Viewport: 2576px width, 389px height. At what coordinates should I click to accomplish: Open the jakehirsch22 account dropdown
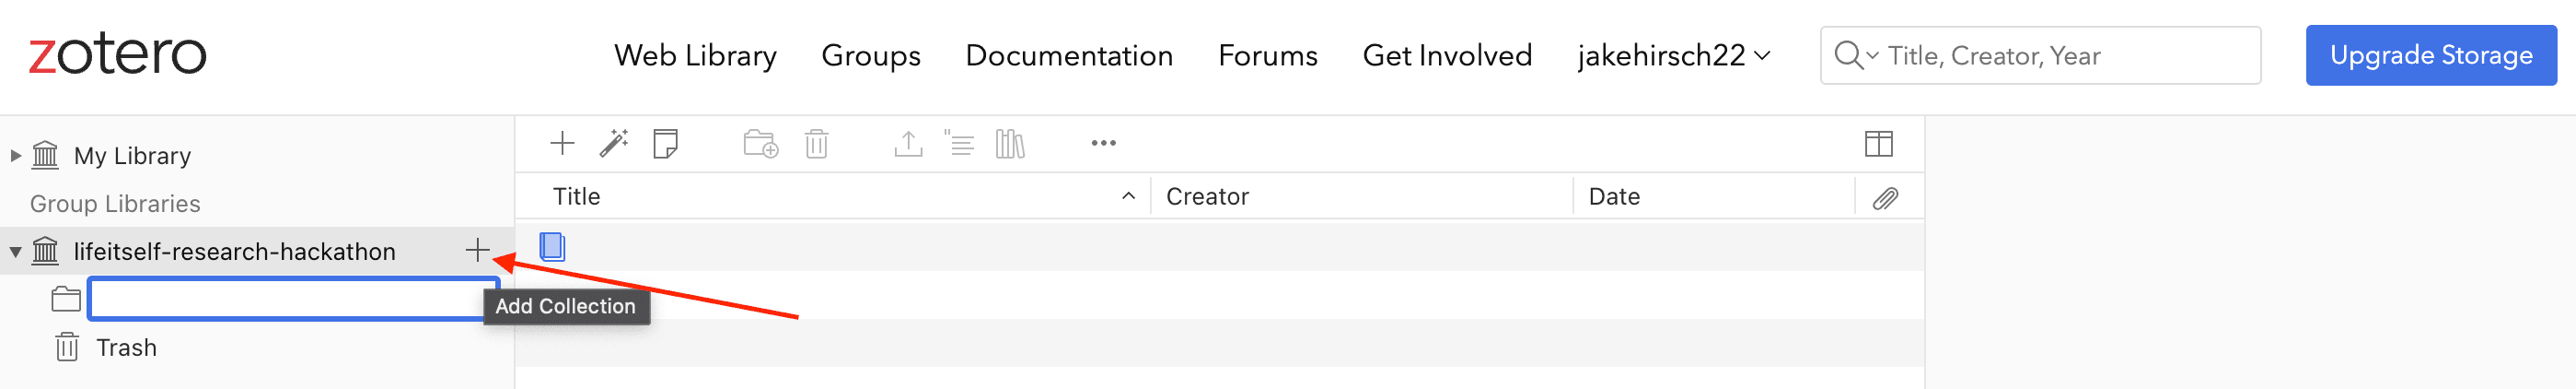pos(1673,55)
